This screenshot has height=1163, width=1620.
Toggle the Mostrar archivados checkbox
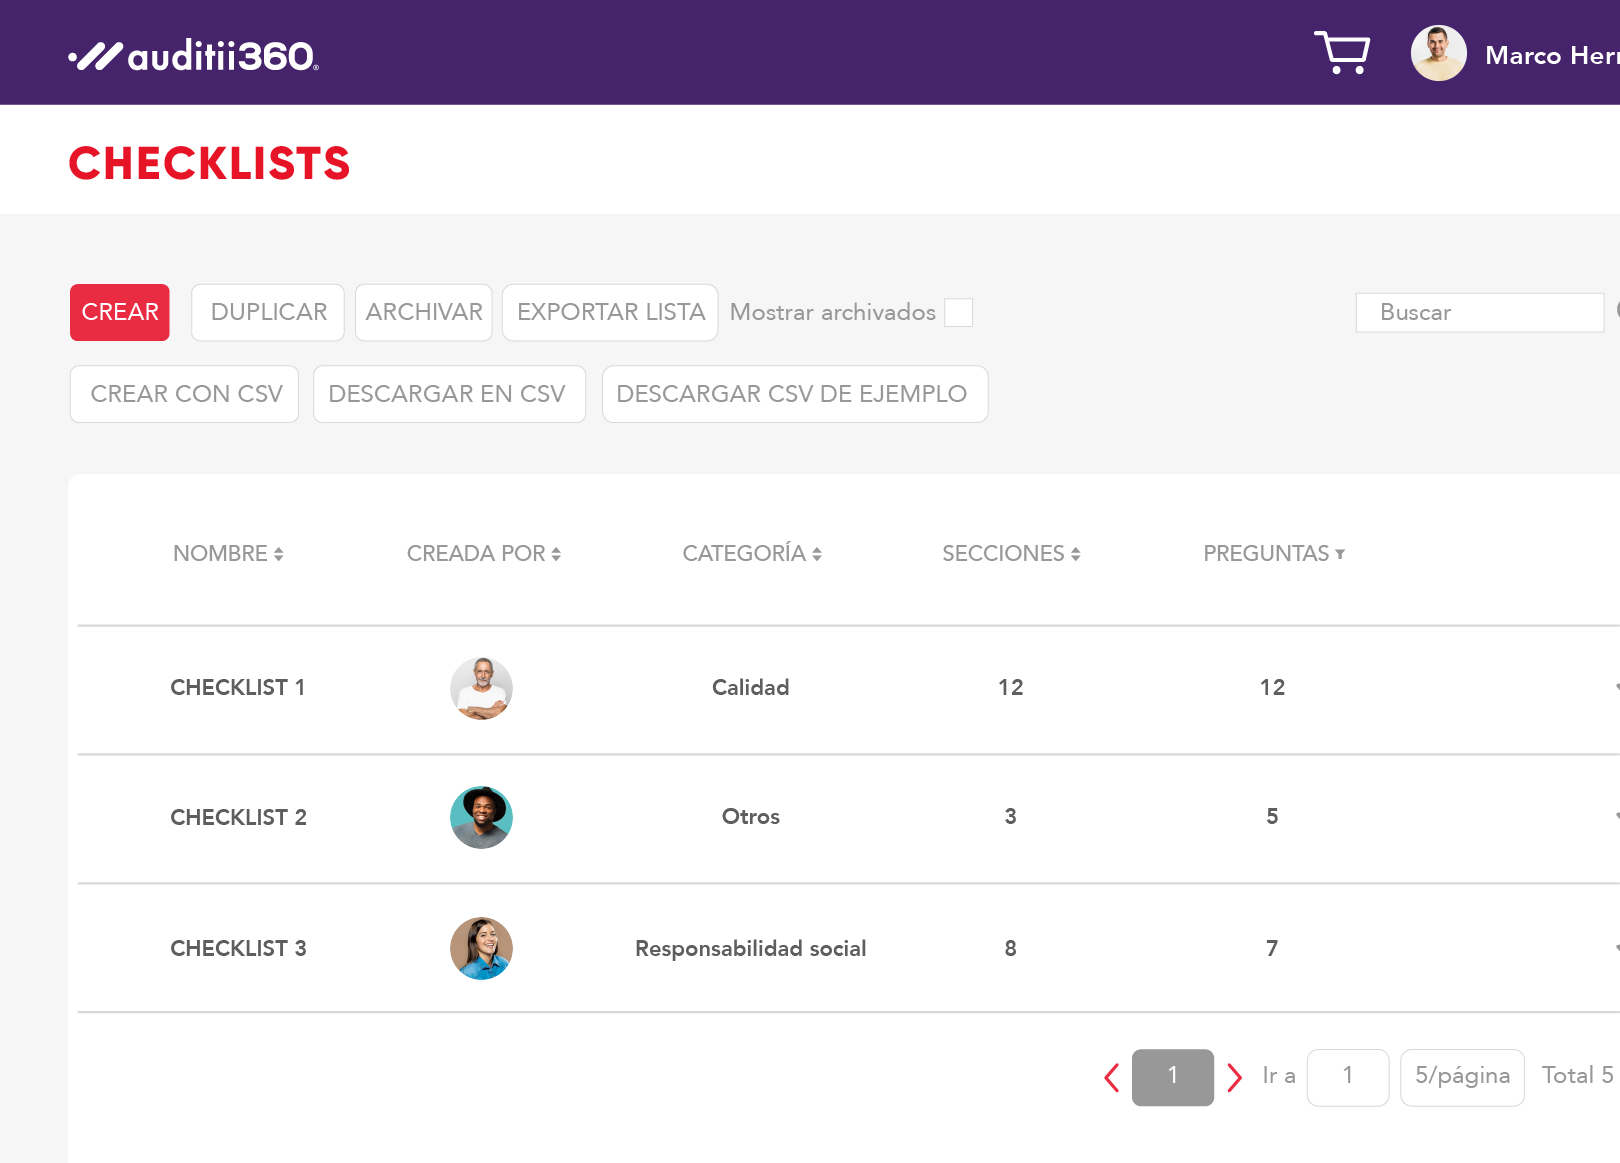958,313
